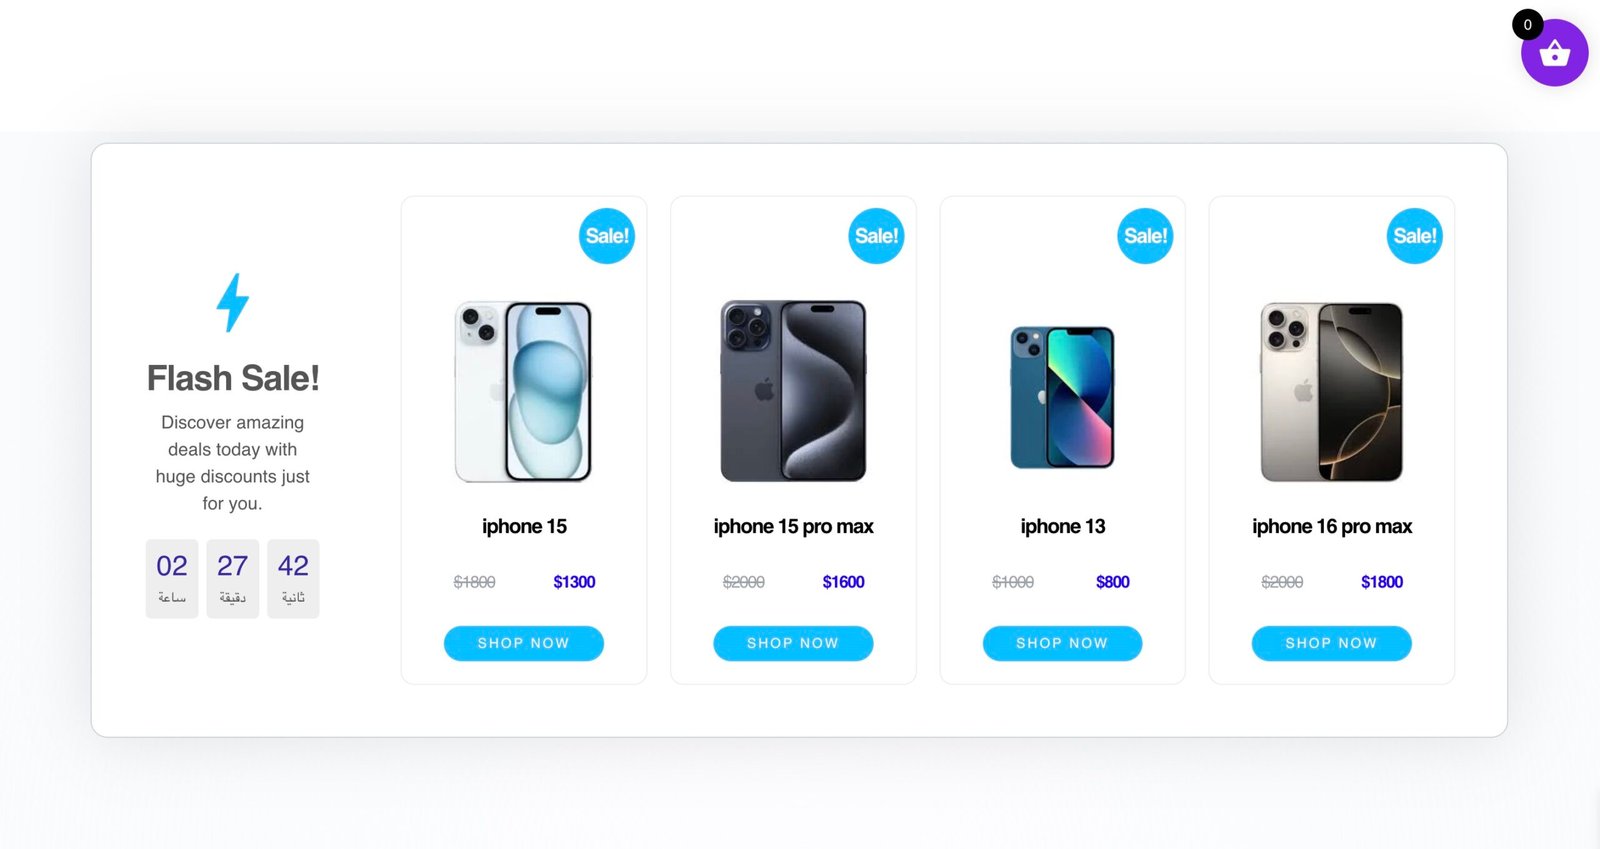1600x849 pixels.
Task: Click the iphone 13 title link
Action: pos(1063,526)
